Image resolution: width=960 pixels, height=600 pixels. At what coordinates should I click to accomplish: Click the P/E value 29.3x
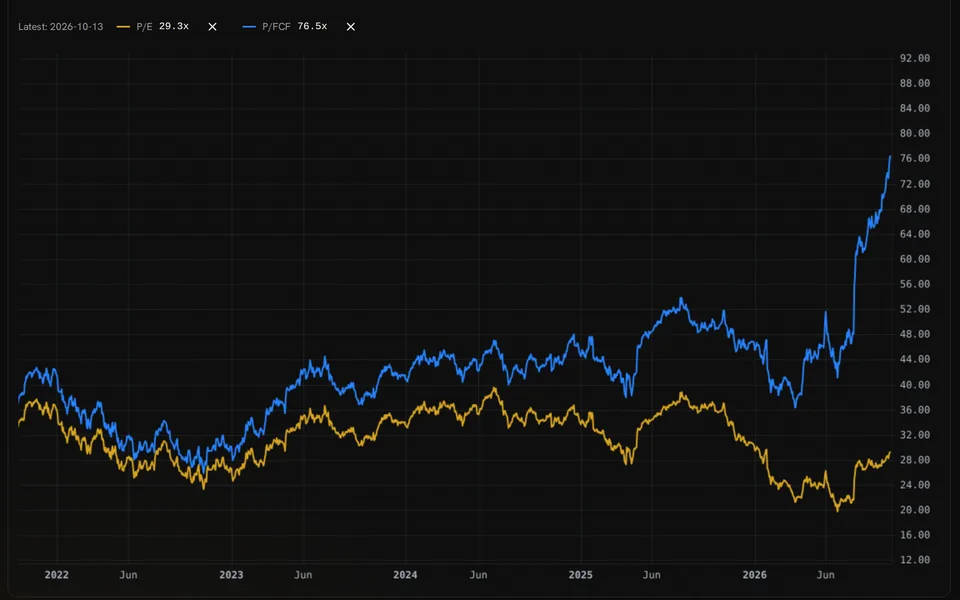click(174, 26)
